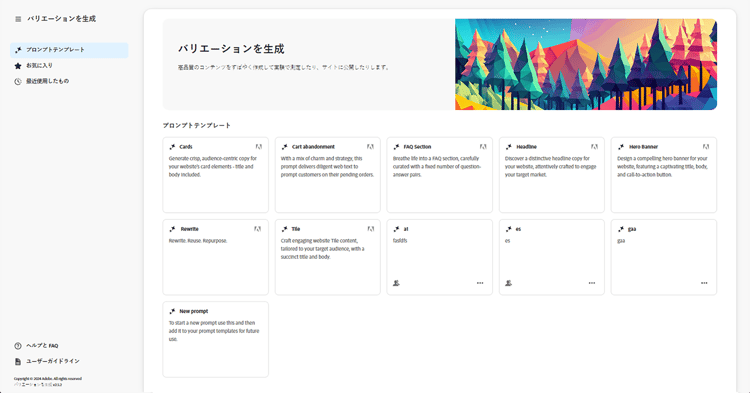Click the wand icon on FAQ Section card
Image resolution: width=750 pixels, height=393 pixels.
point(397,147)
